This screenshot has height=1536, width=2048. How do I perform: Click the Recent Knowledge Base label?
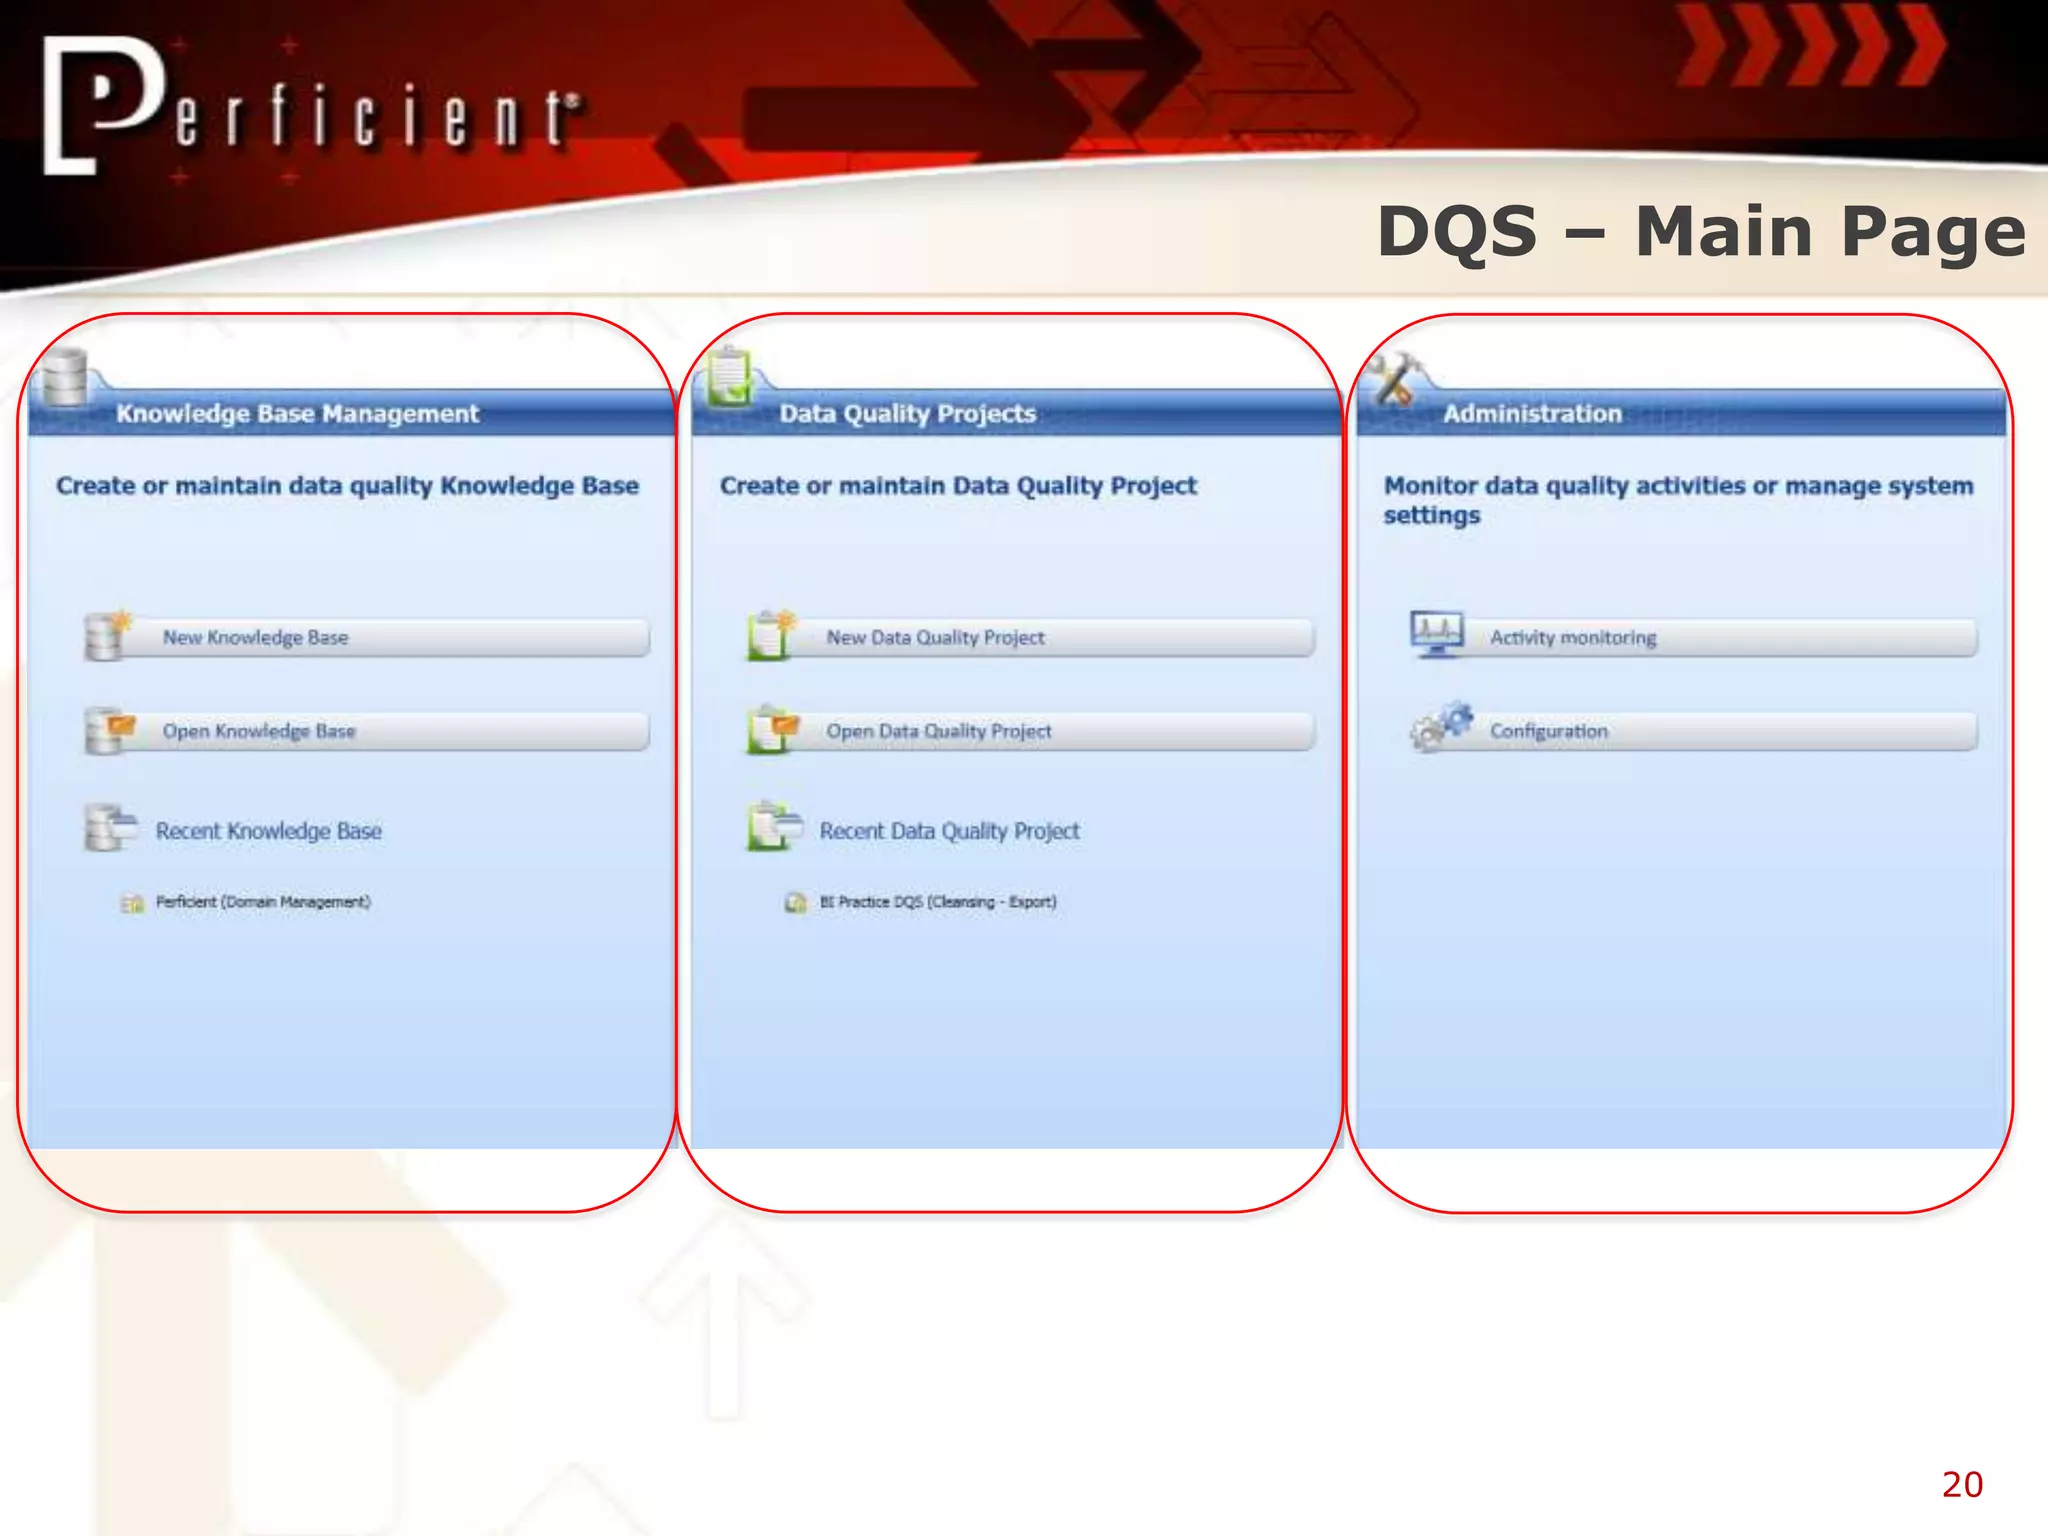[x=268, y=831]
